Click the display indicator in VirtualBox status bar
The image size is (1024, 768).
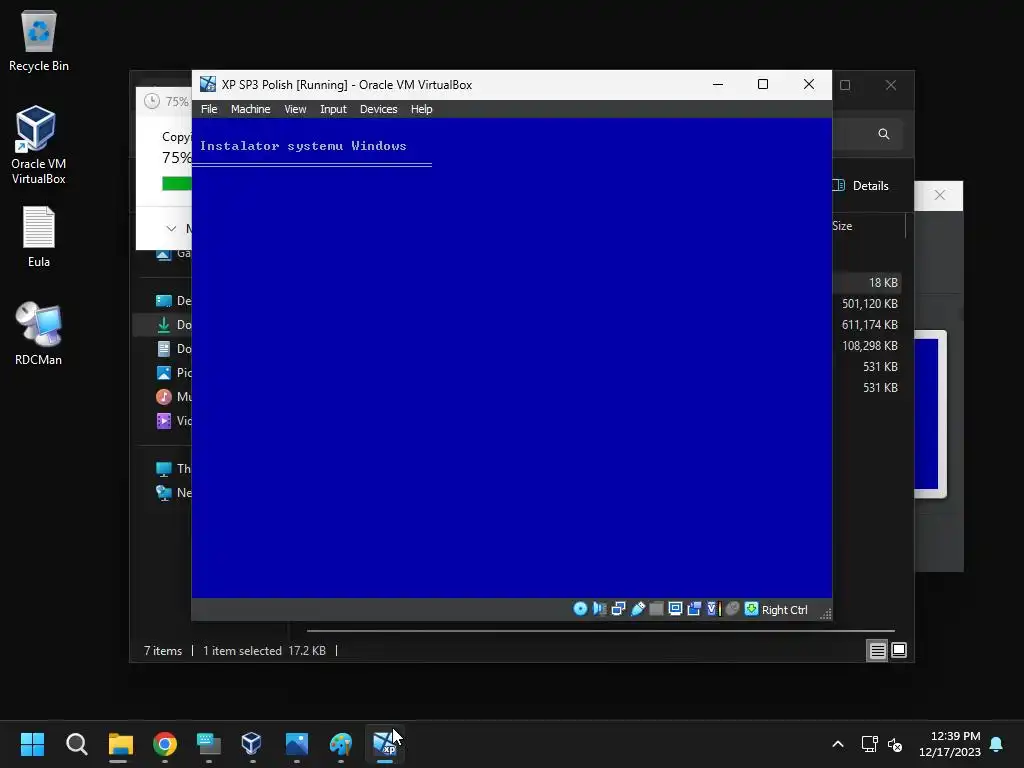point(675,609)
